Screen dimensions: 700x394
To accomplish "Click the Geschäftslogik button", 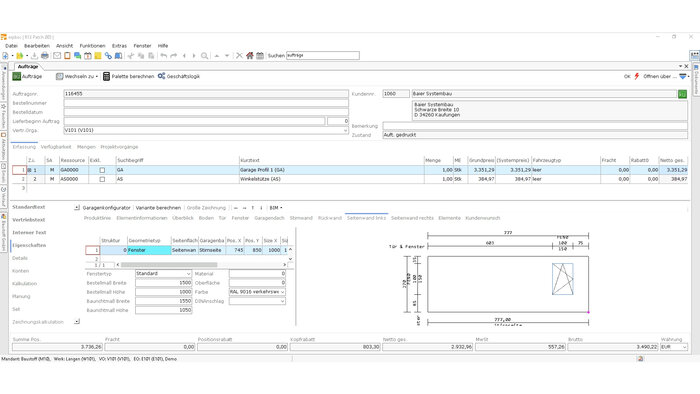I will [x=179, y=76].
